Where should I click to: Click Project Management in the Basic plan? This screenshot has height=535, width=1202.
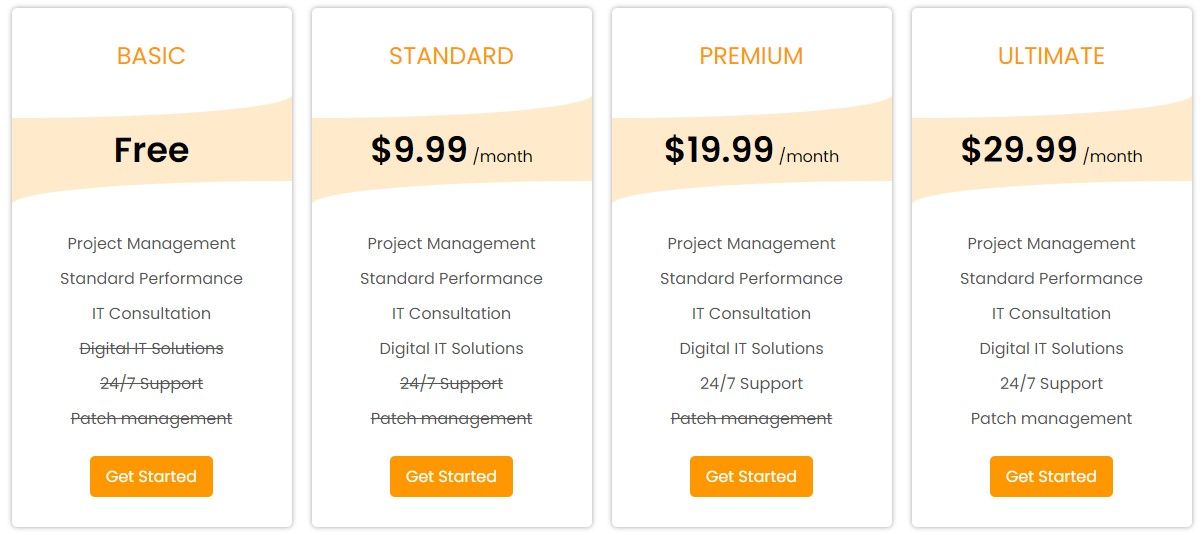click(x=151, y=243)
